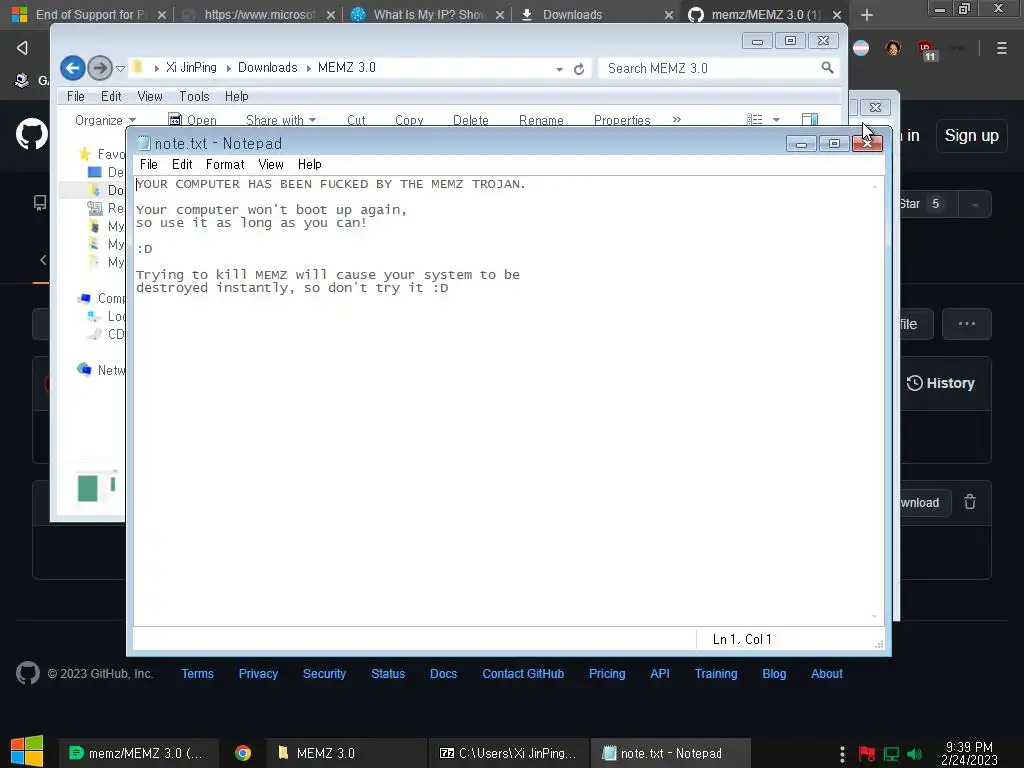Open the Tools menu in Explorer window
Image resolution: width=1024 pixels, height=768 pixels.
pyautogui.click(x=194, y=96)
